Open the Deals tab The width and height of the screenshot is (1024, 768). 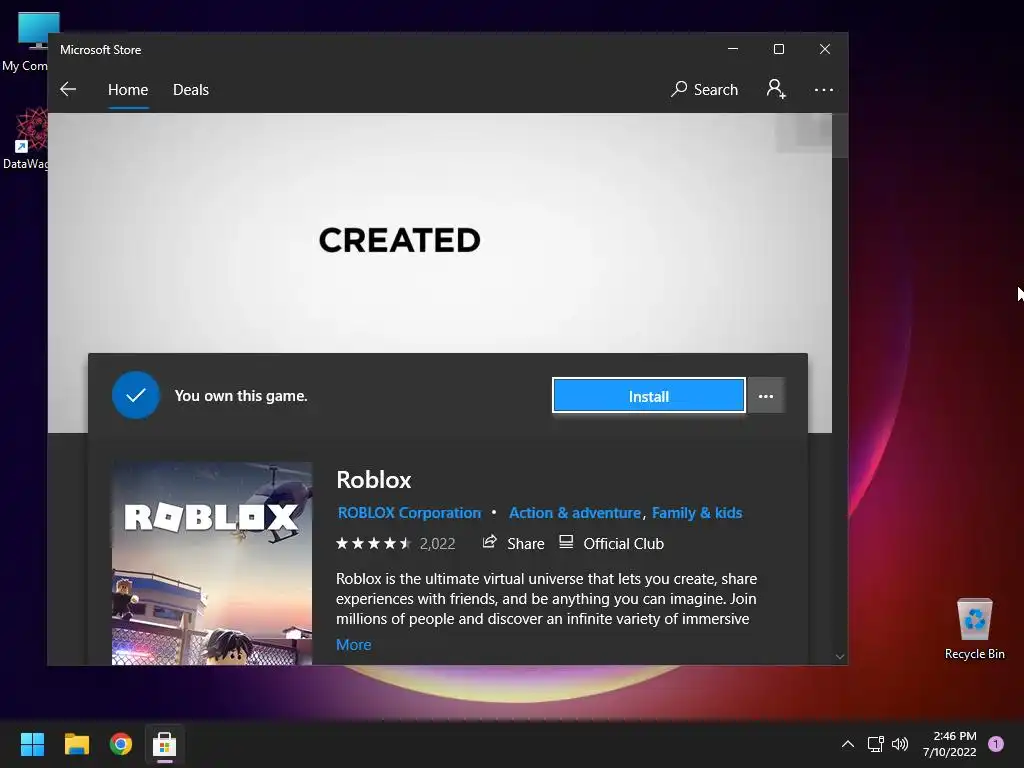tap(191, 89)
